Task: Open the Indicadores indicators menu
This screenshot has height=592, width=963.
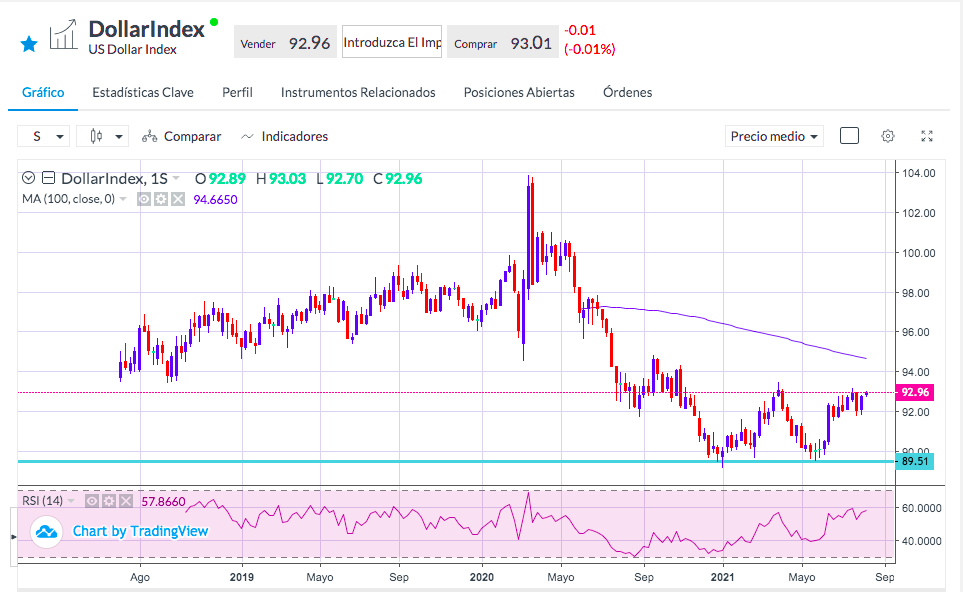Action: coord(284,136)
